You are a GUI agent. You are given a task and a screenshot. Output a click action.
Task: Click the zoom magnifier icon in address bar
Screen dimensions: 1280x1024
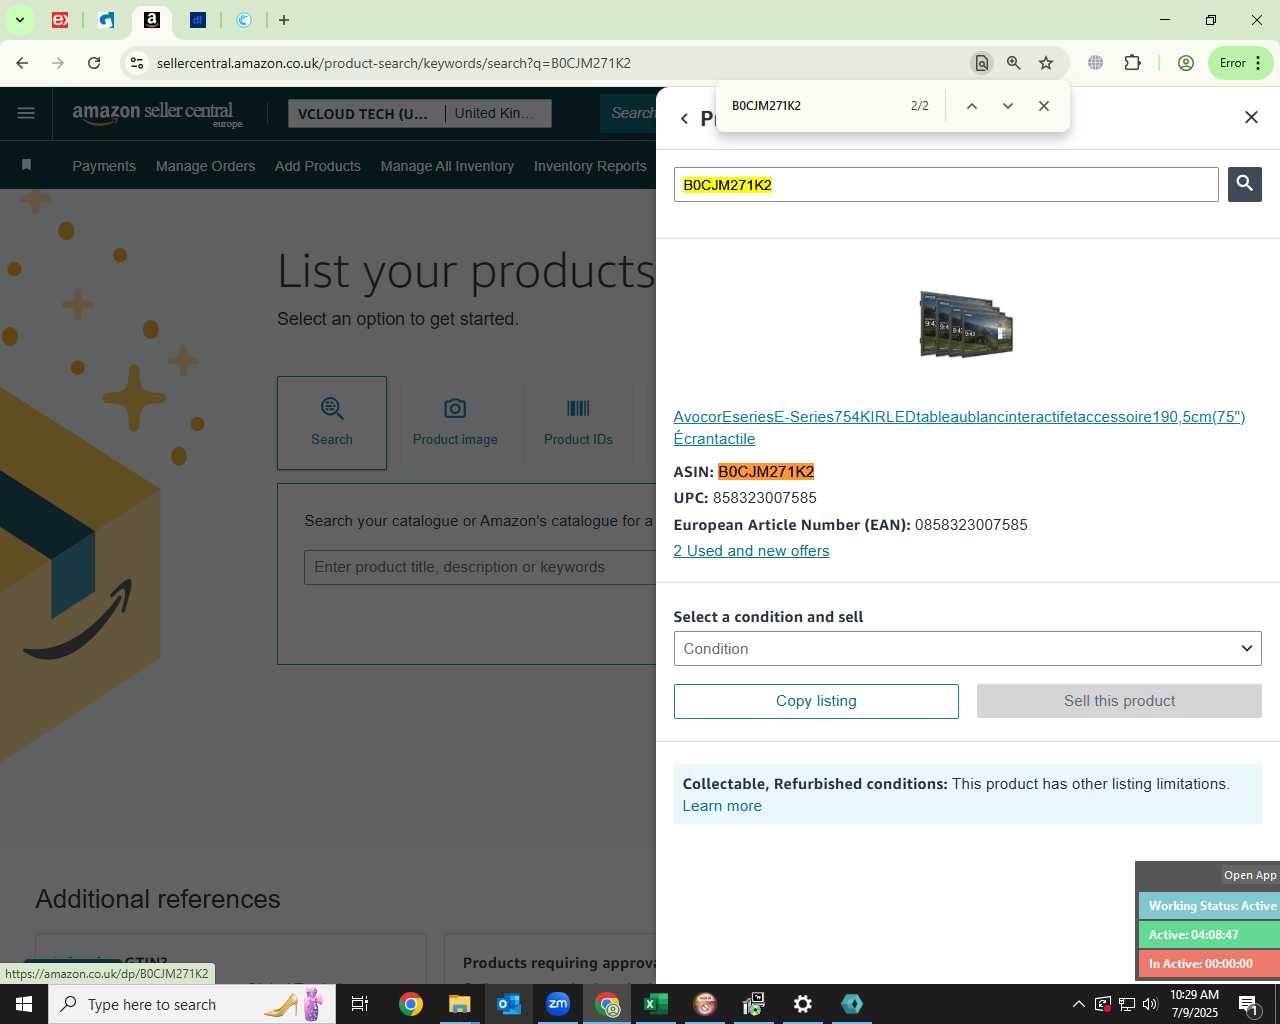tap(1014, 63)
